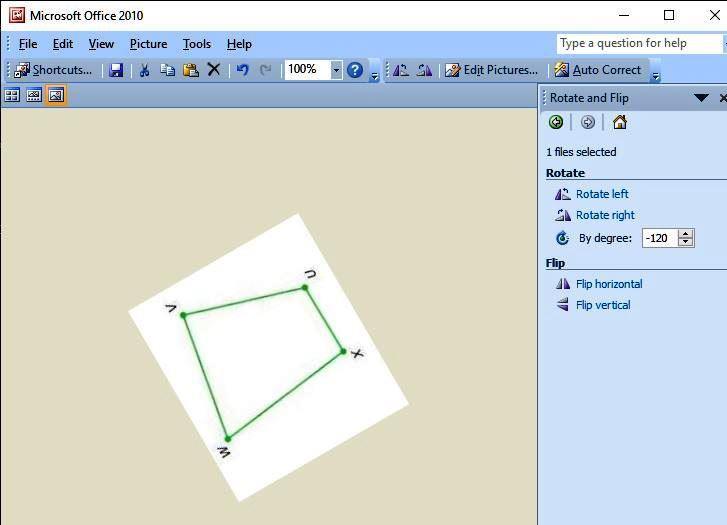Click the blue Help question mark icon
The image size is (727, 525).
click(355, 70)
